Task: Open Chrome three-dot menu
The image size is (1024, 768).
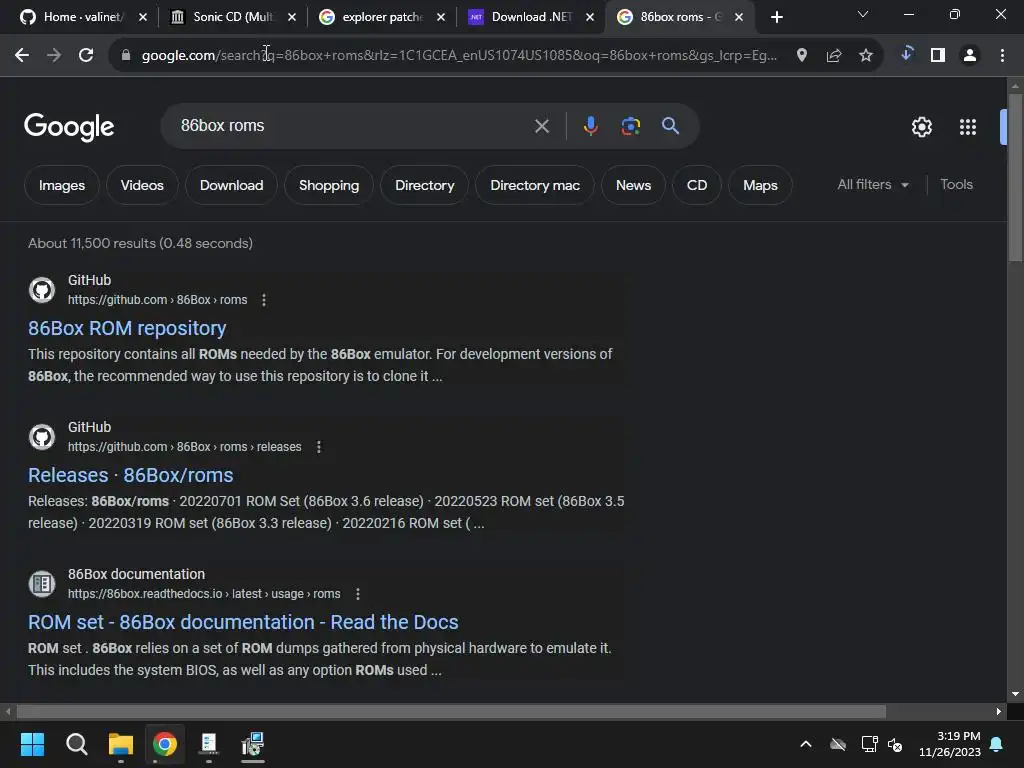Action: [1002, 56]
